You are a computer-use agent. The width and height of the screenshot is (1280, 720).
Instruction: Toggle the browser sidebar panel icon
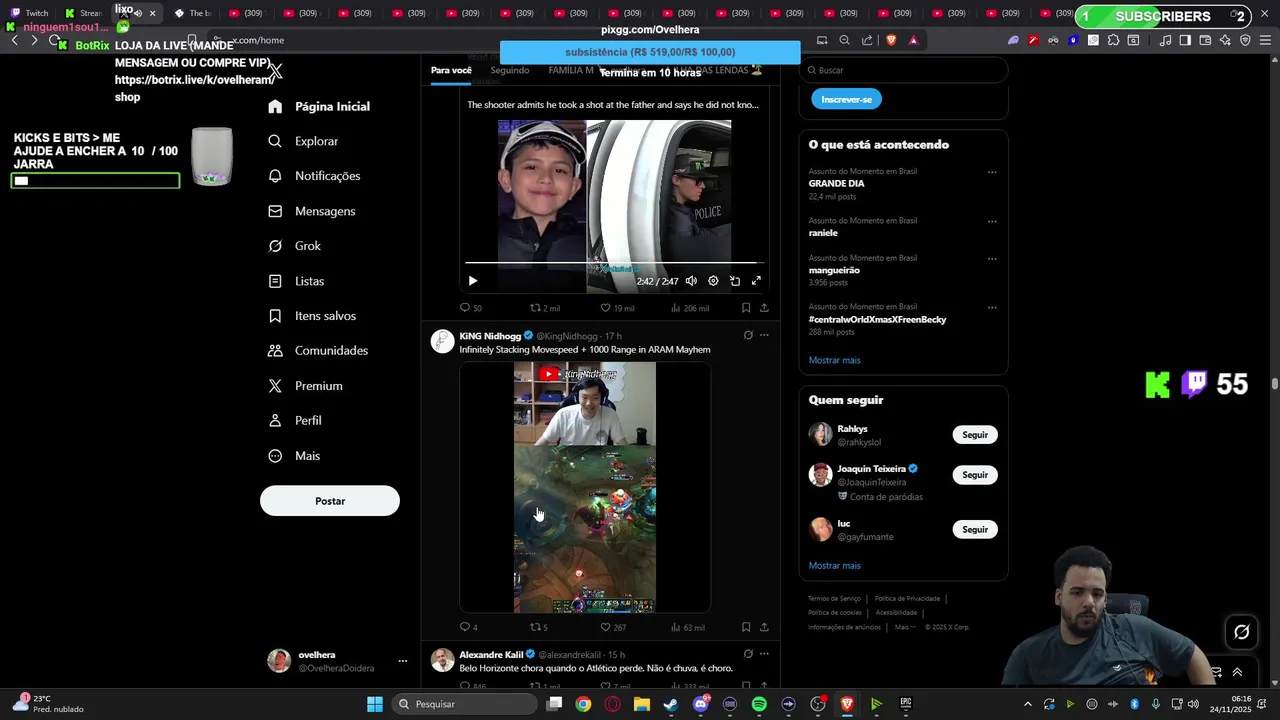click(x=1185, y=40)
